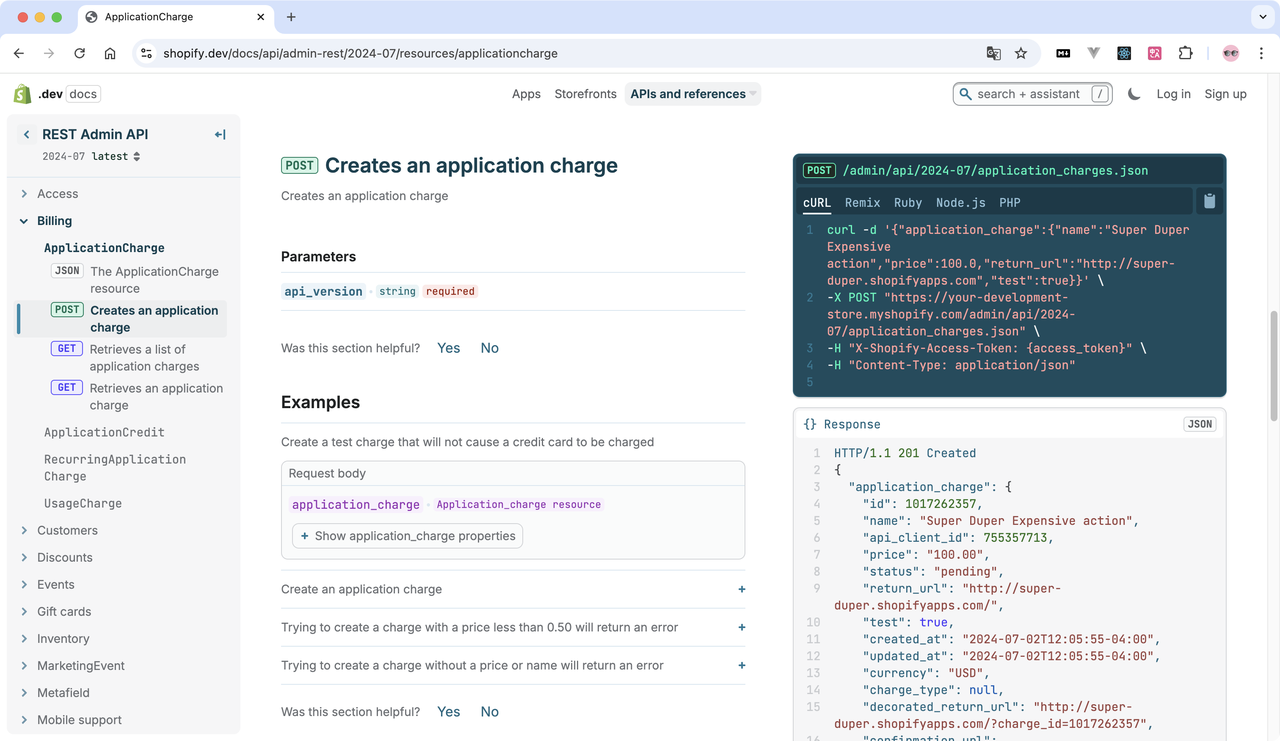Open ApplicationCharge sidebar heading
Viewport: 1280px width, 741px height.
pos(104,248)
